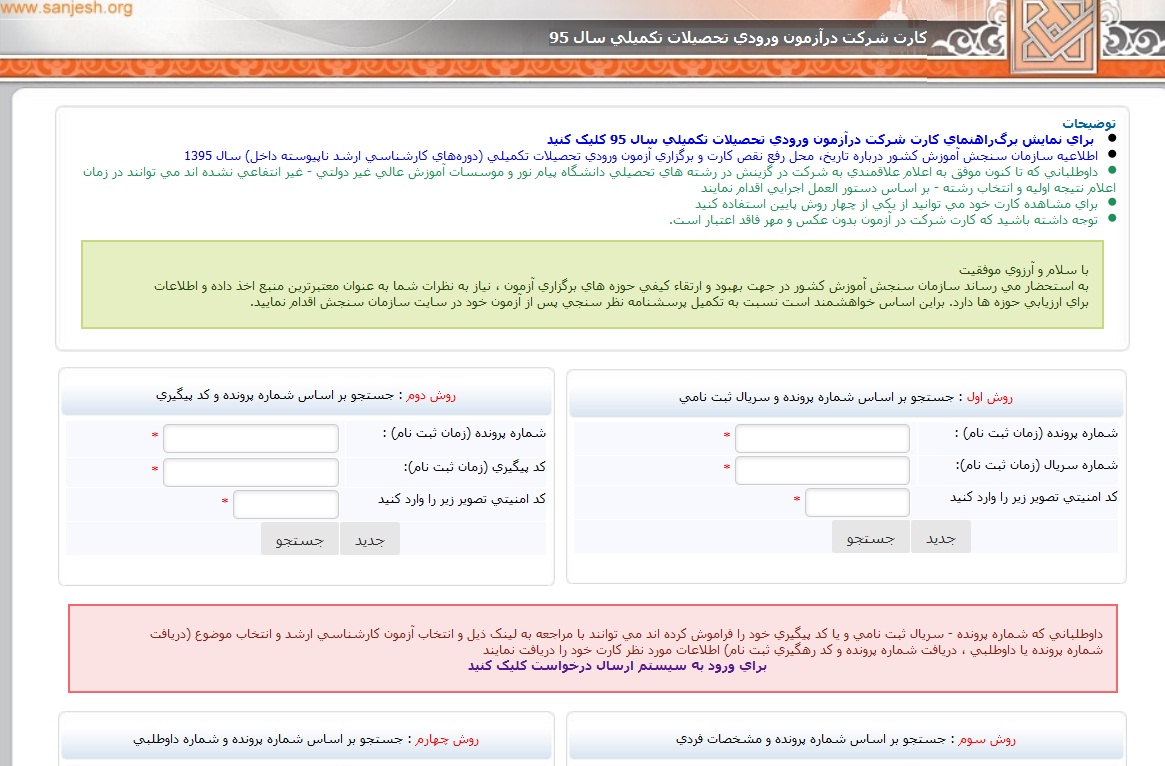Click the توضیحات heading text
Image resolution: width=1165 pixels, height=766 pixels.
[1088, 123]
